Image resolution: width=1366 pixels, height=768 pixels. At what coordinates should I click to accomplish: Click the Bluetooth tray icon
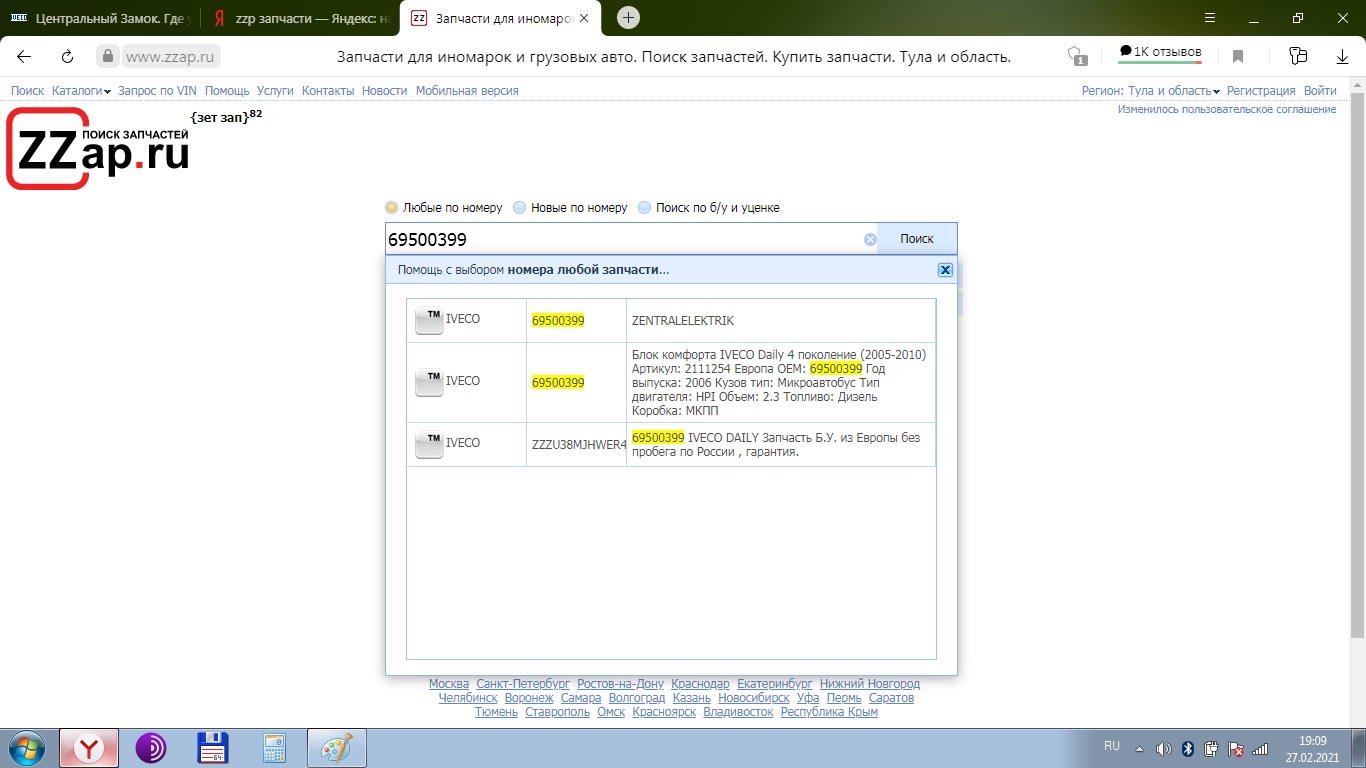pos(1189,748)
